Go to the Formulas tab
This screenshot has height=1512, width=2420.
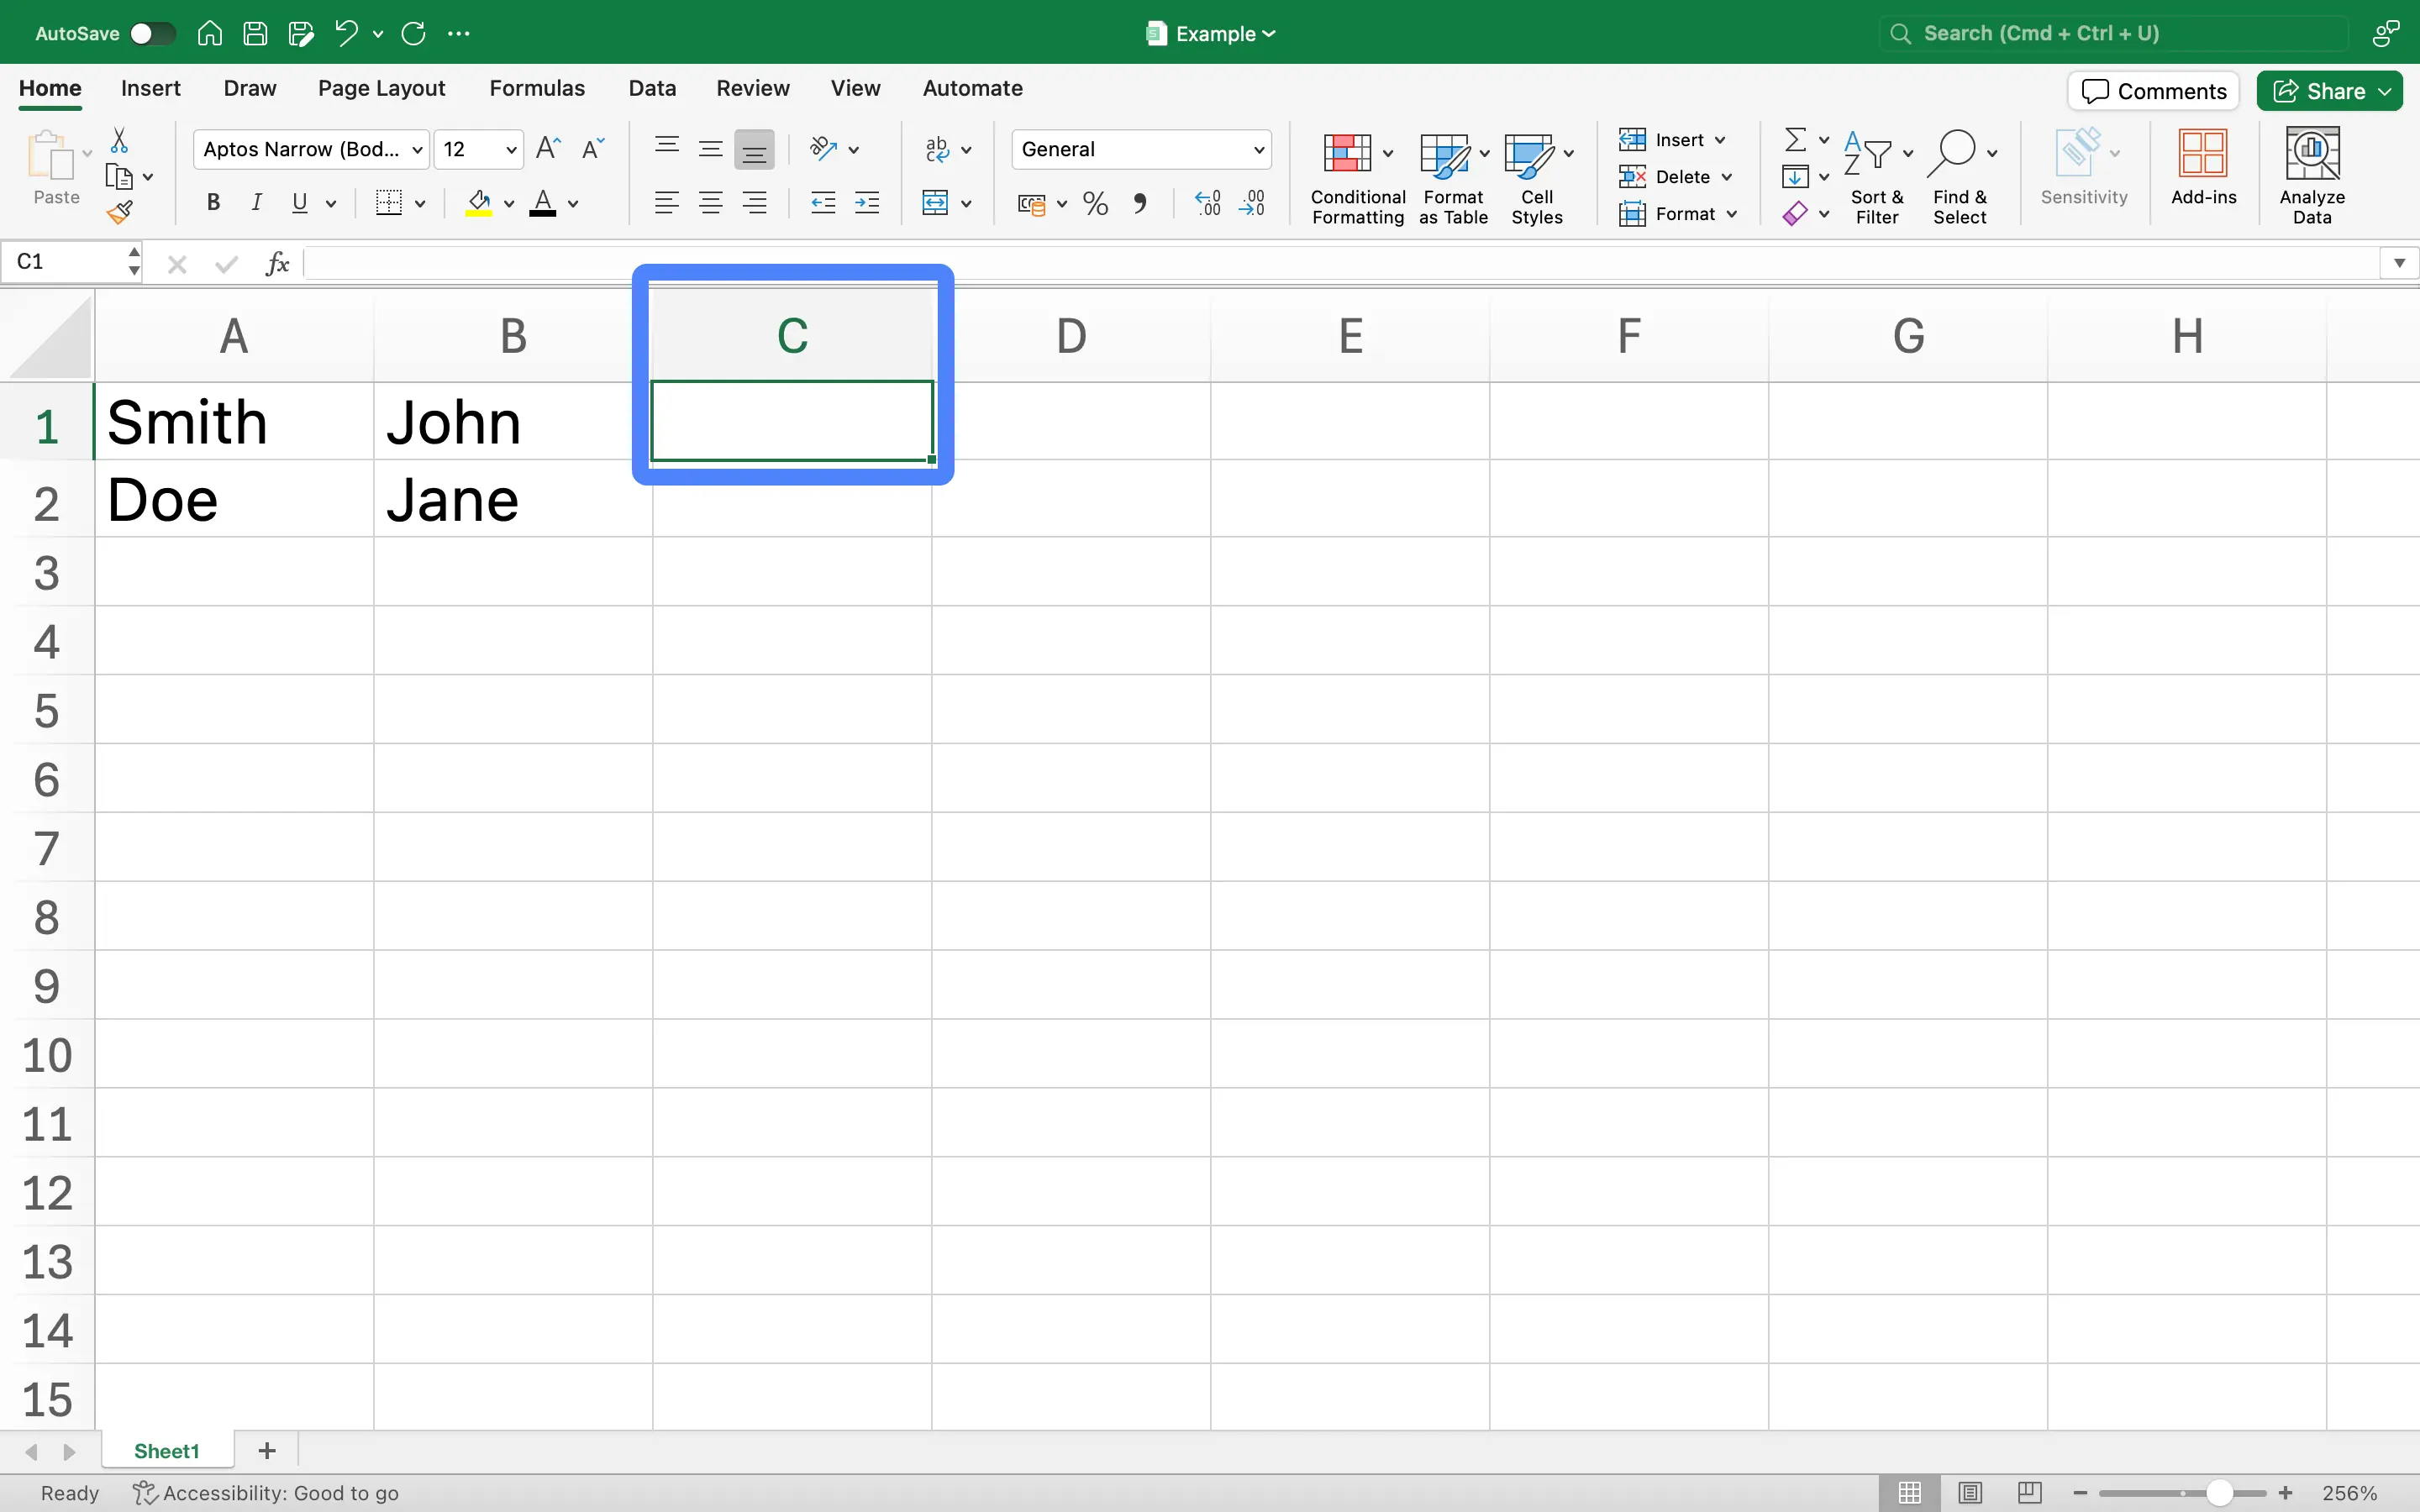537,88
